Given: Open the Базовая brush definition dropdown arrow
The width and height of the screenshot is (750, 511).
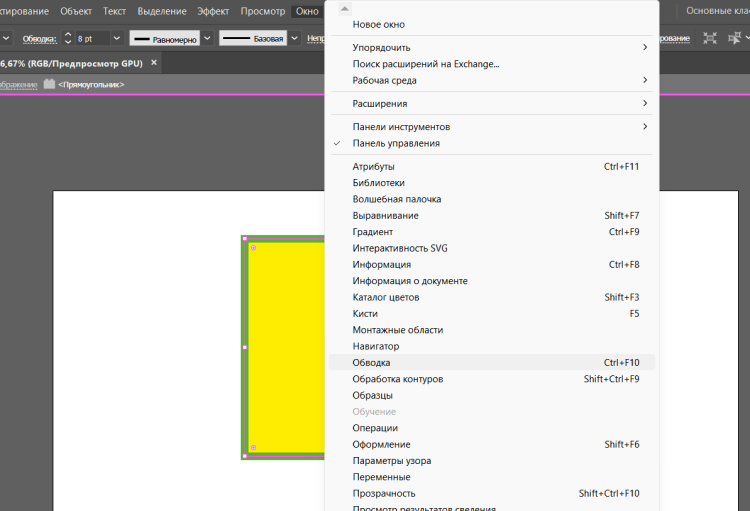Looking at the screenshot, I should pyautogui.click(x=295, y=38).
